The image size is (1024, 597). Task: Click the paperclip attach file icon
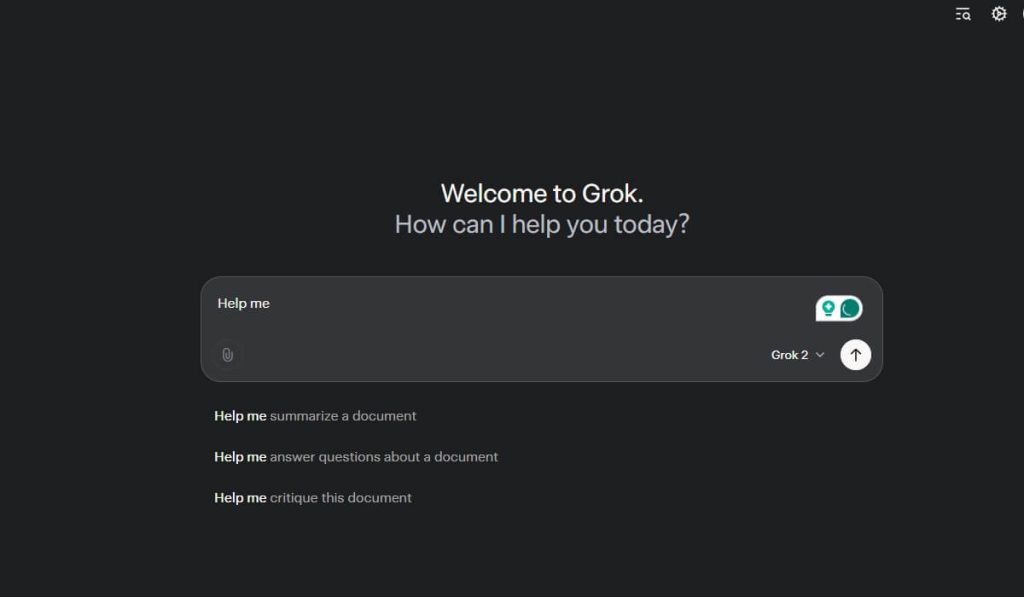[228, 355]
